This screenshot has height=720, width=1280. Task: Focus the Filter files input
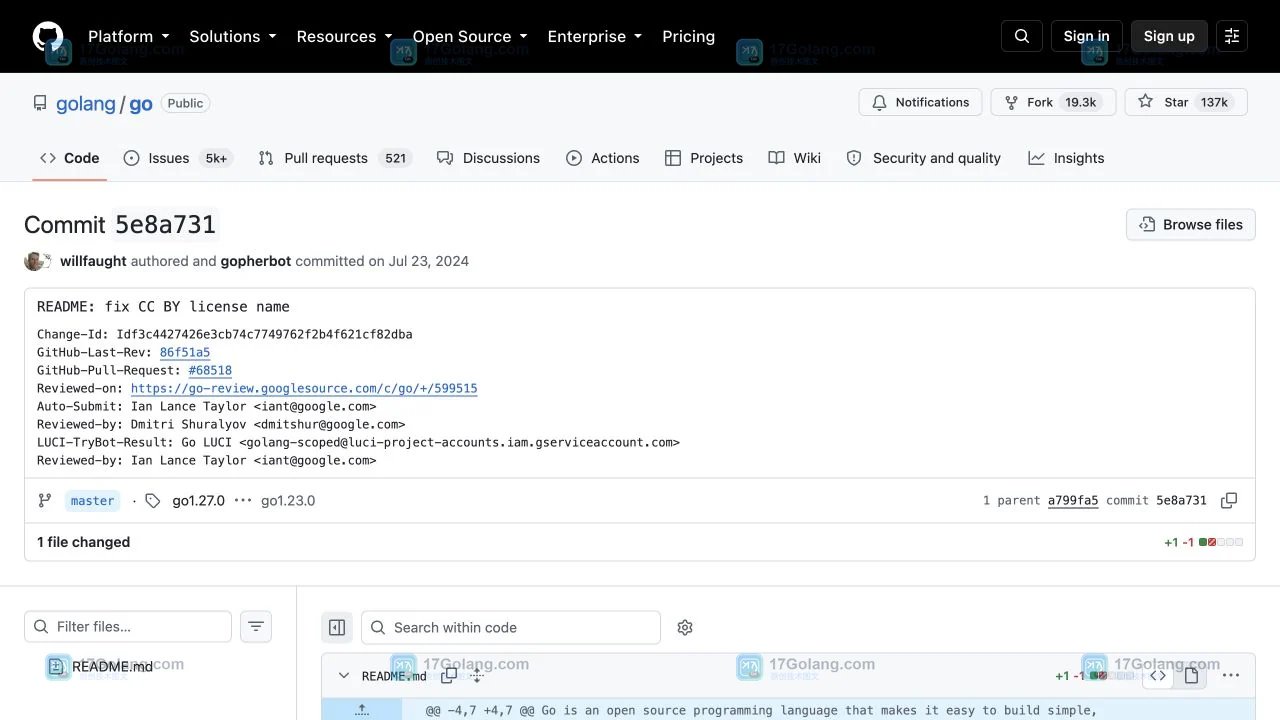(128, 626)
